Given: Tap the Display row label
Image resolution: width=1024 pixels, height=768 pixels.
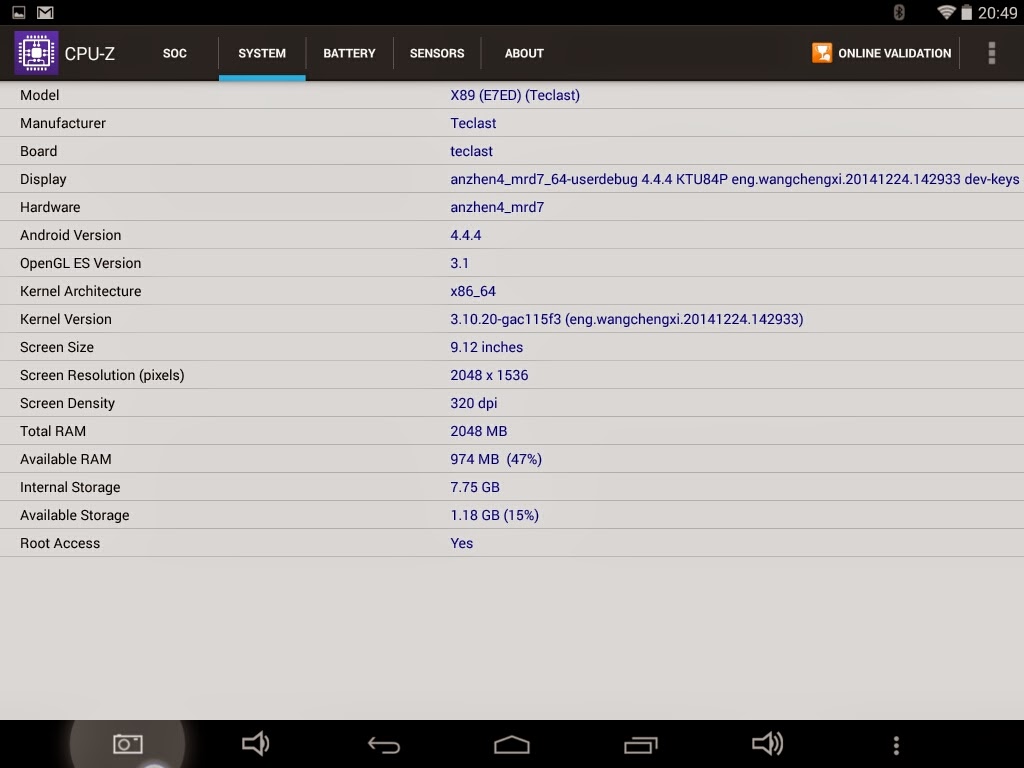Looking at the screenshot, I should (x=43, y=179).
